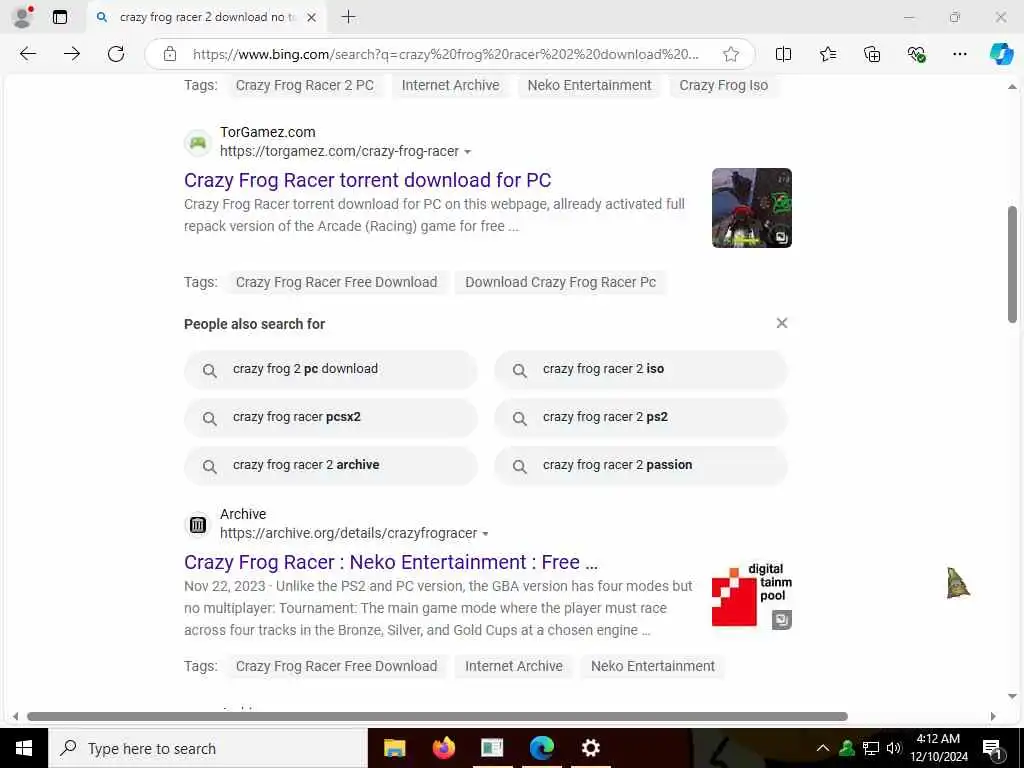
Task: Open a new browser tab
Action: [x=349, y=17]
